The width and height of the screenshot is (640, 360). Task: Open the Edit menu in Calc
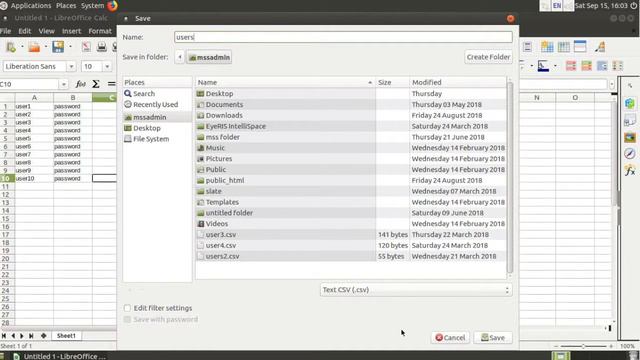[24, 31]
